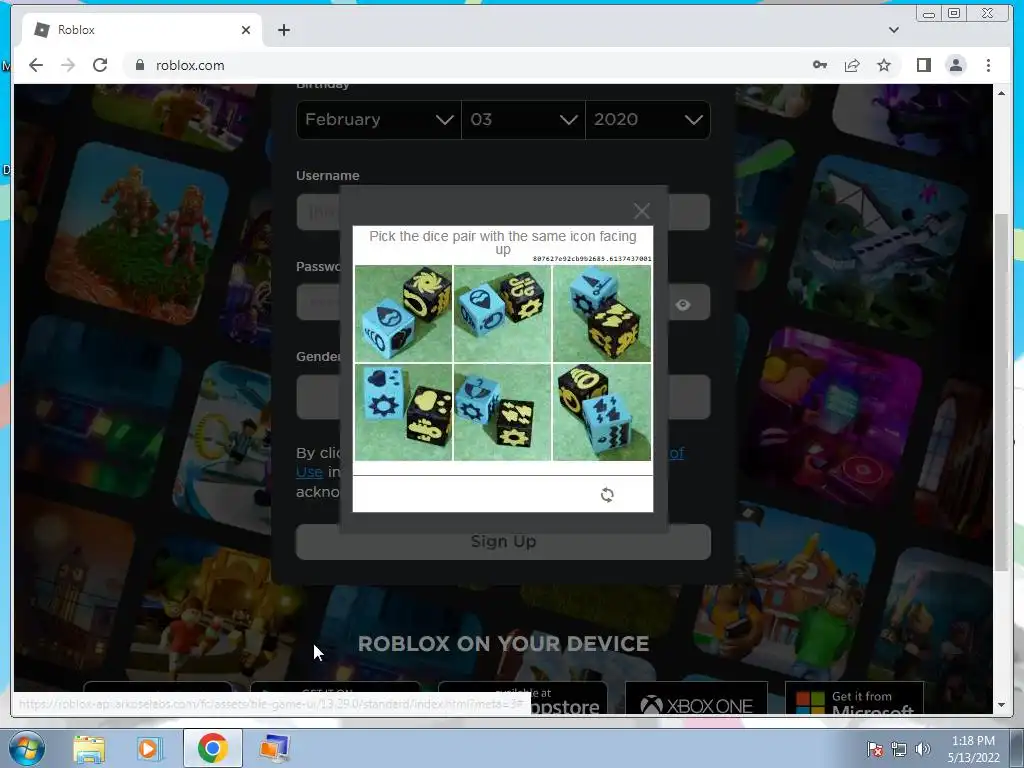
Task: Open a new browser tab
Action: pos(283,30)
